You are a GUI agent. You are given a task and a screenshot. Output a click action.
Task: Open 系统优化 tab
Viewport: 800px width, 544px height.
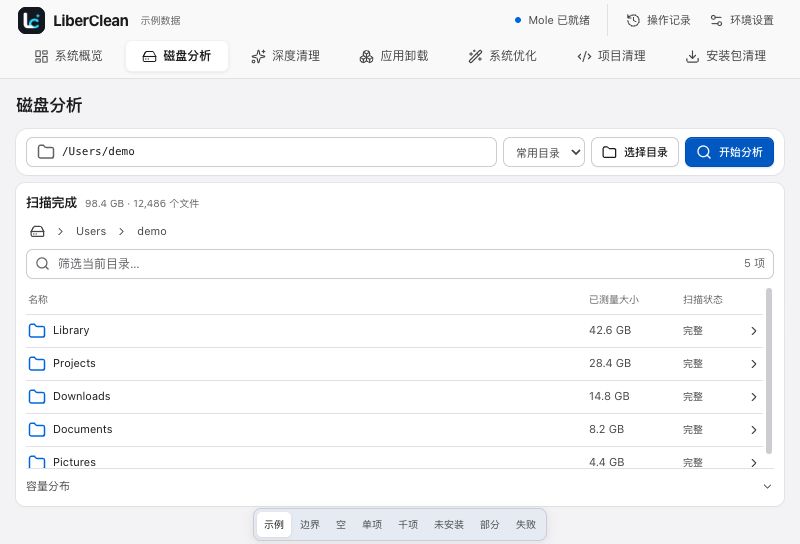pos(502,56)
